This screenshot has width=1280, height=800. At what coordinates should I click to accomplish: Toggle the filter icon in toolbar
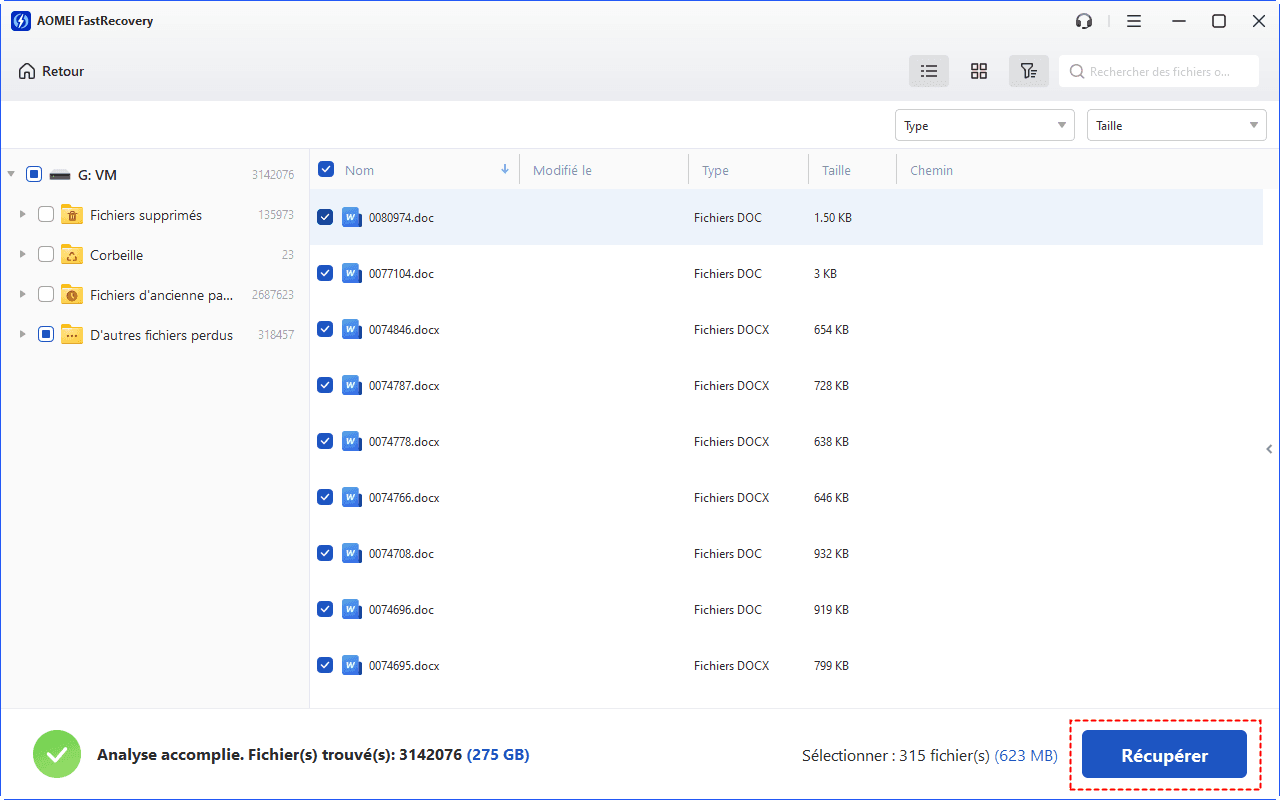click(1028, 71)
